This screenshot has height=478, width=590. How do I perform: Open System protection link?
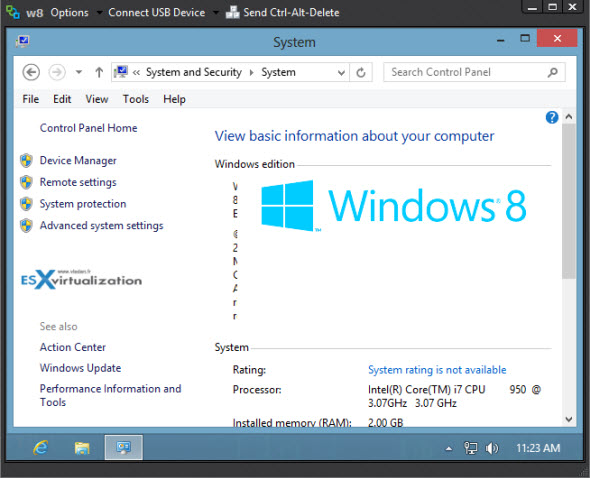click(x=83, y=204)
